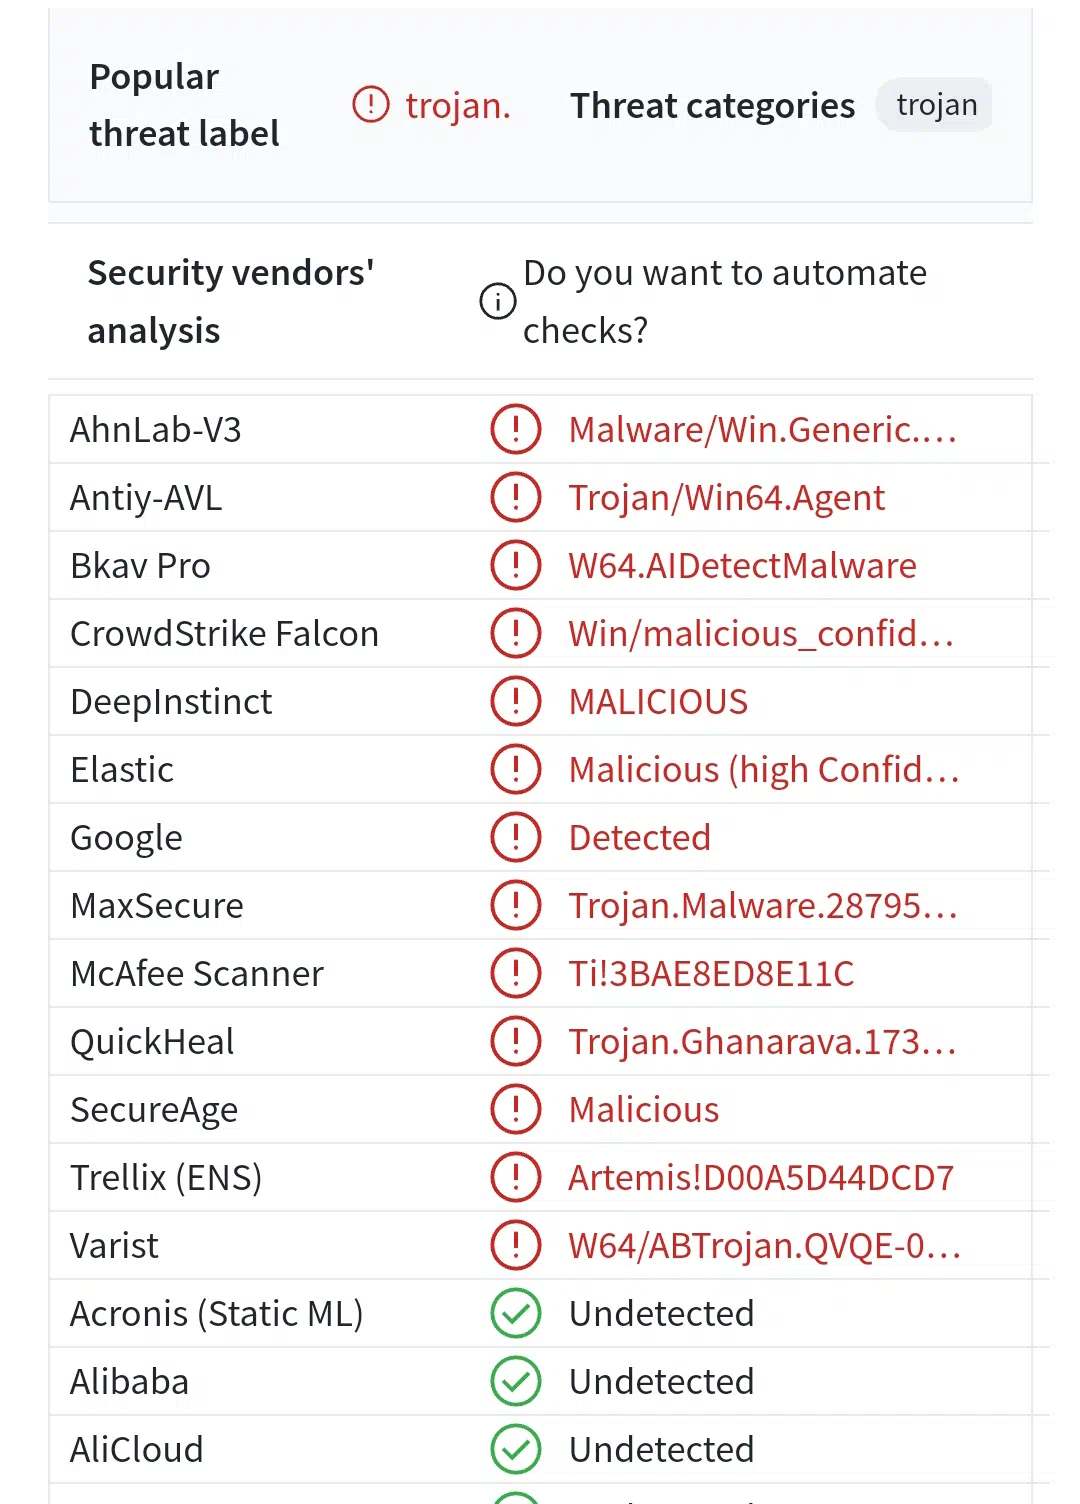This screenshot has height=1504, width=1080.
Task: Select the W64.AIDetectMalware result text
Action: 742,566
